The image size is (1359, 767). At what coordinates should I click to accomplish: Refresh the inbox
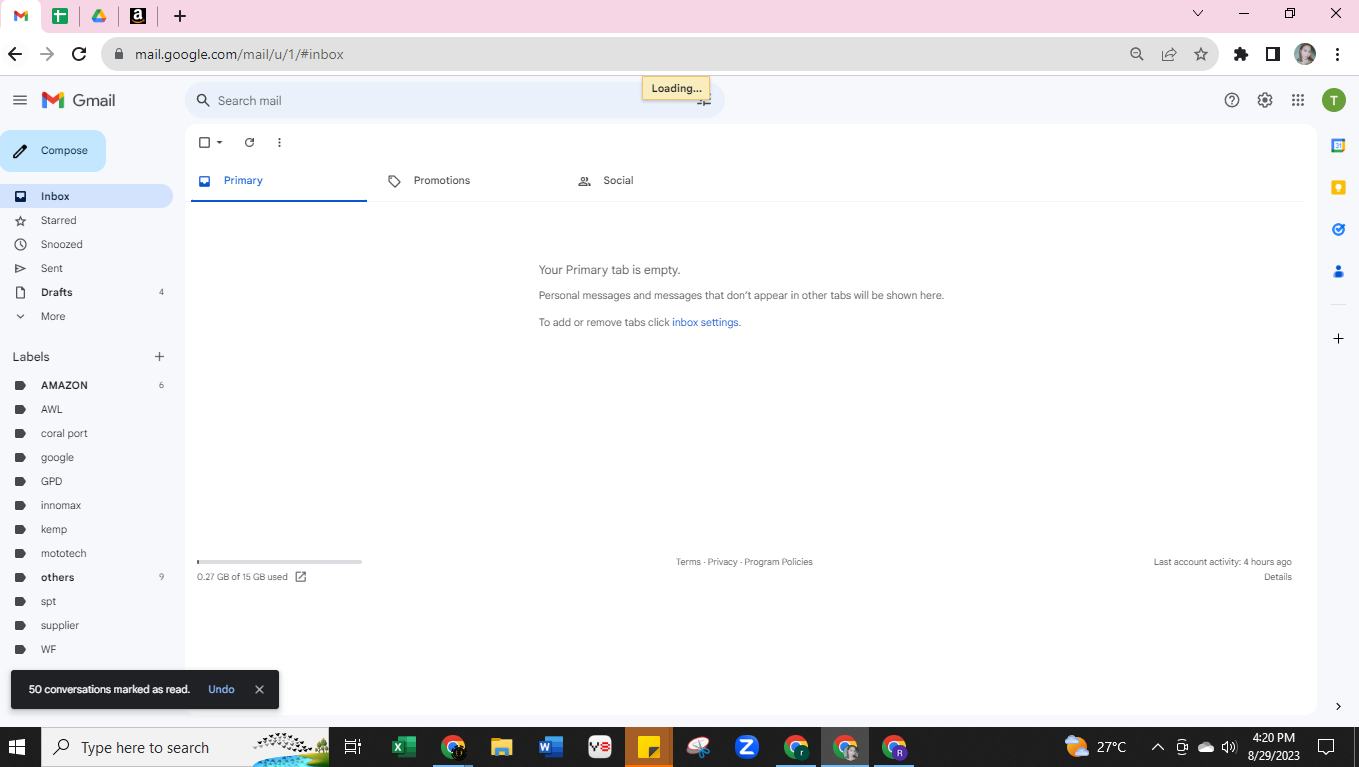point(250,142)
